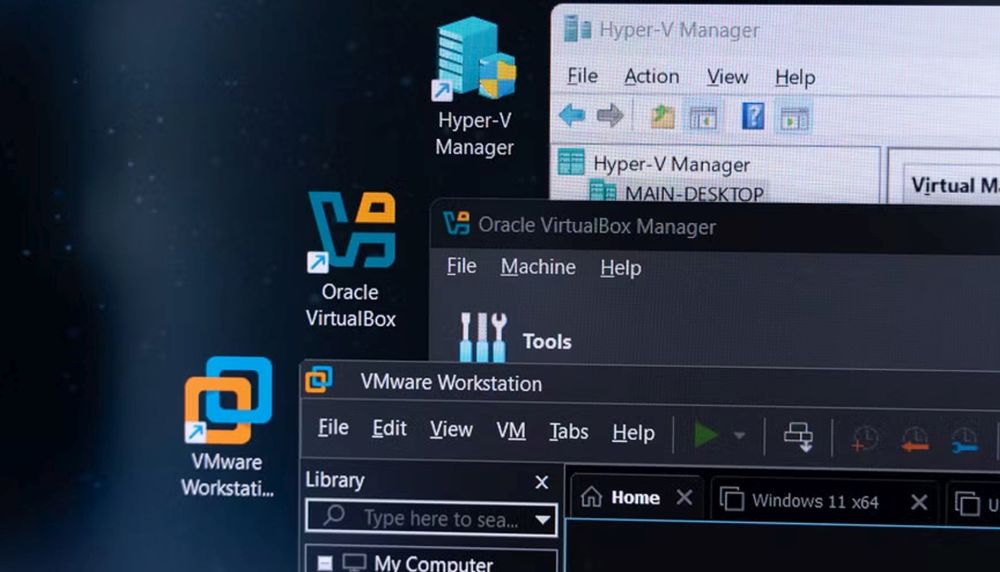Click the Take Snapshot clock icon
The image size is (1000, 572).
[864, 437]
